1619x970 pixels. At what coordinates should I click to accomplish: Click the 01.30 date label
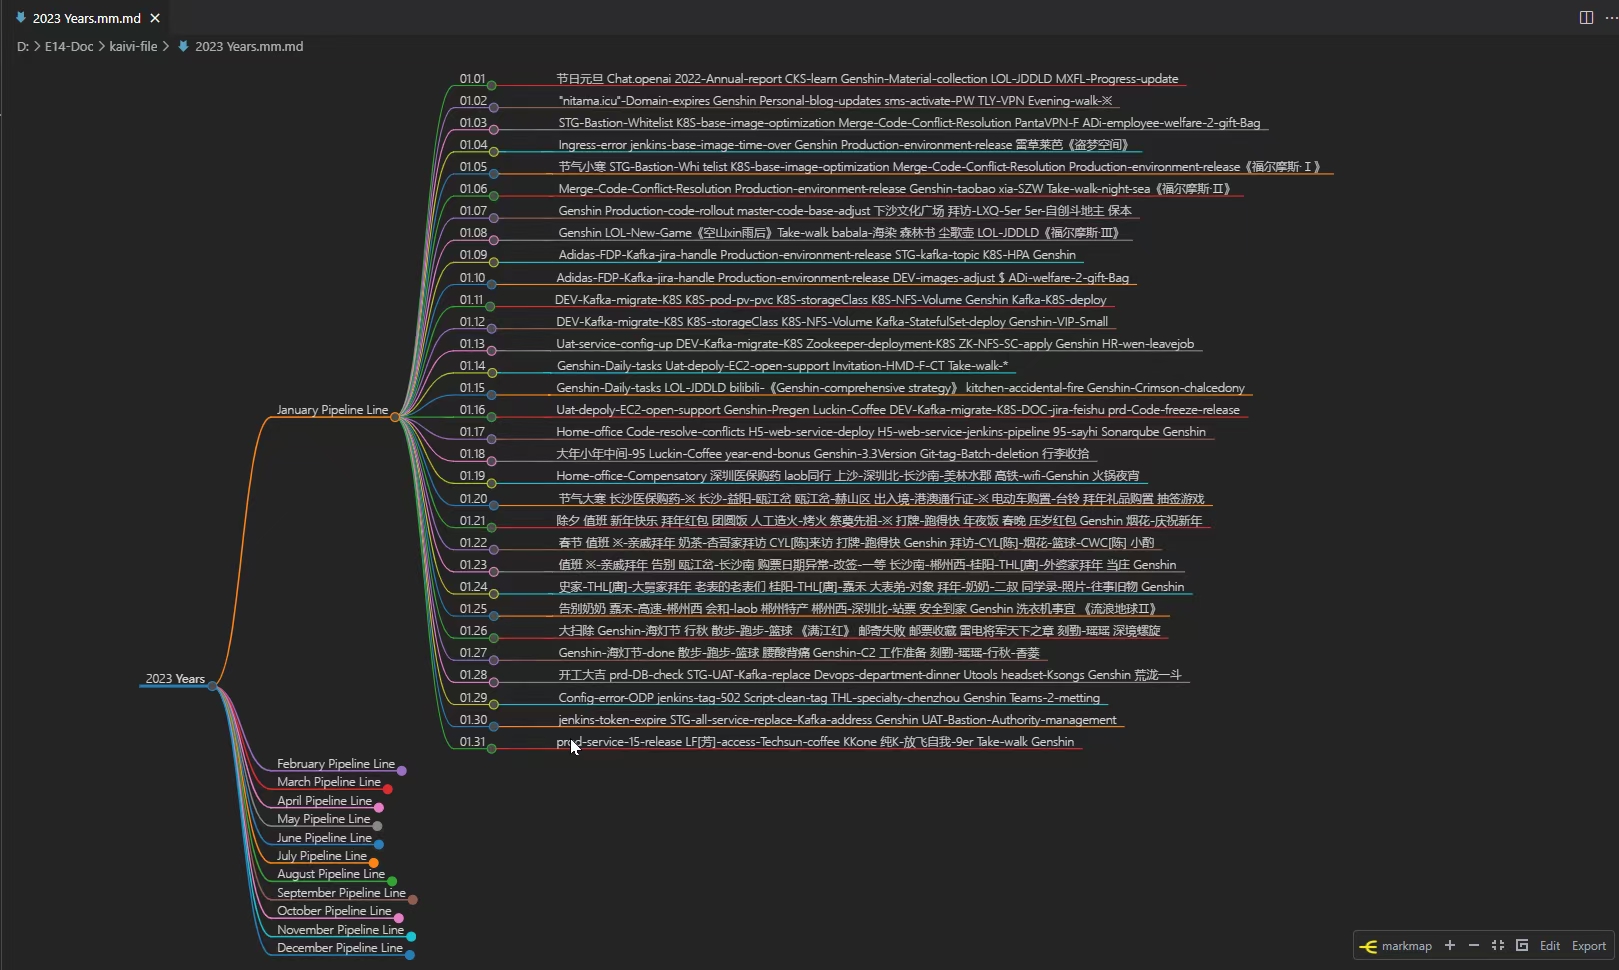tap(473, 720)
